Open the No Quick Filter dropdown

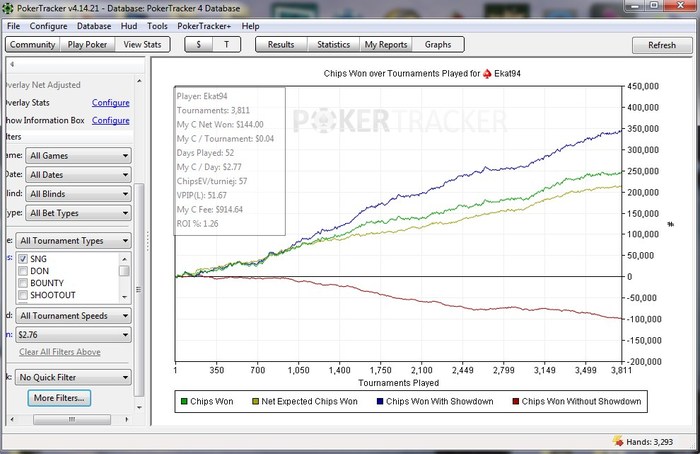pos(74,378)
